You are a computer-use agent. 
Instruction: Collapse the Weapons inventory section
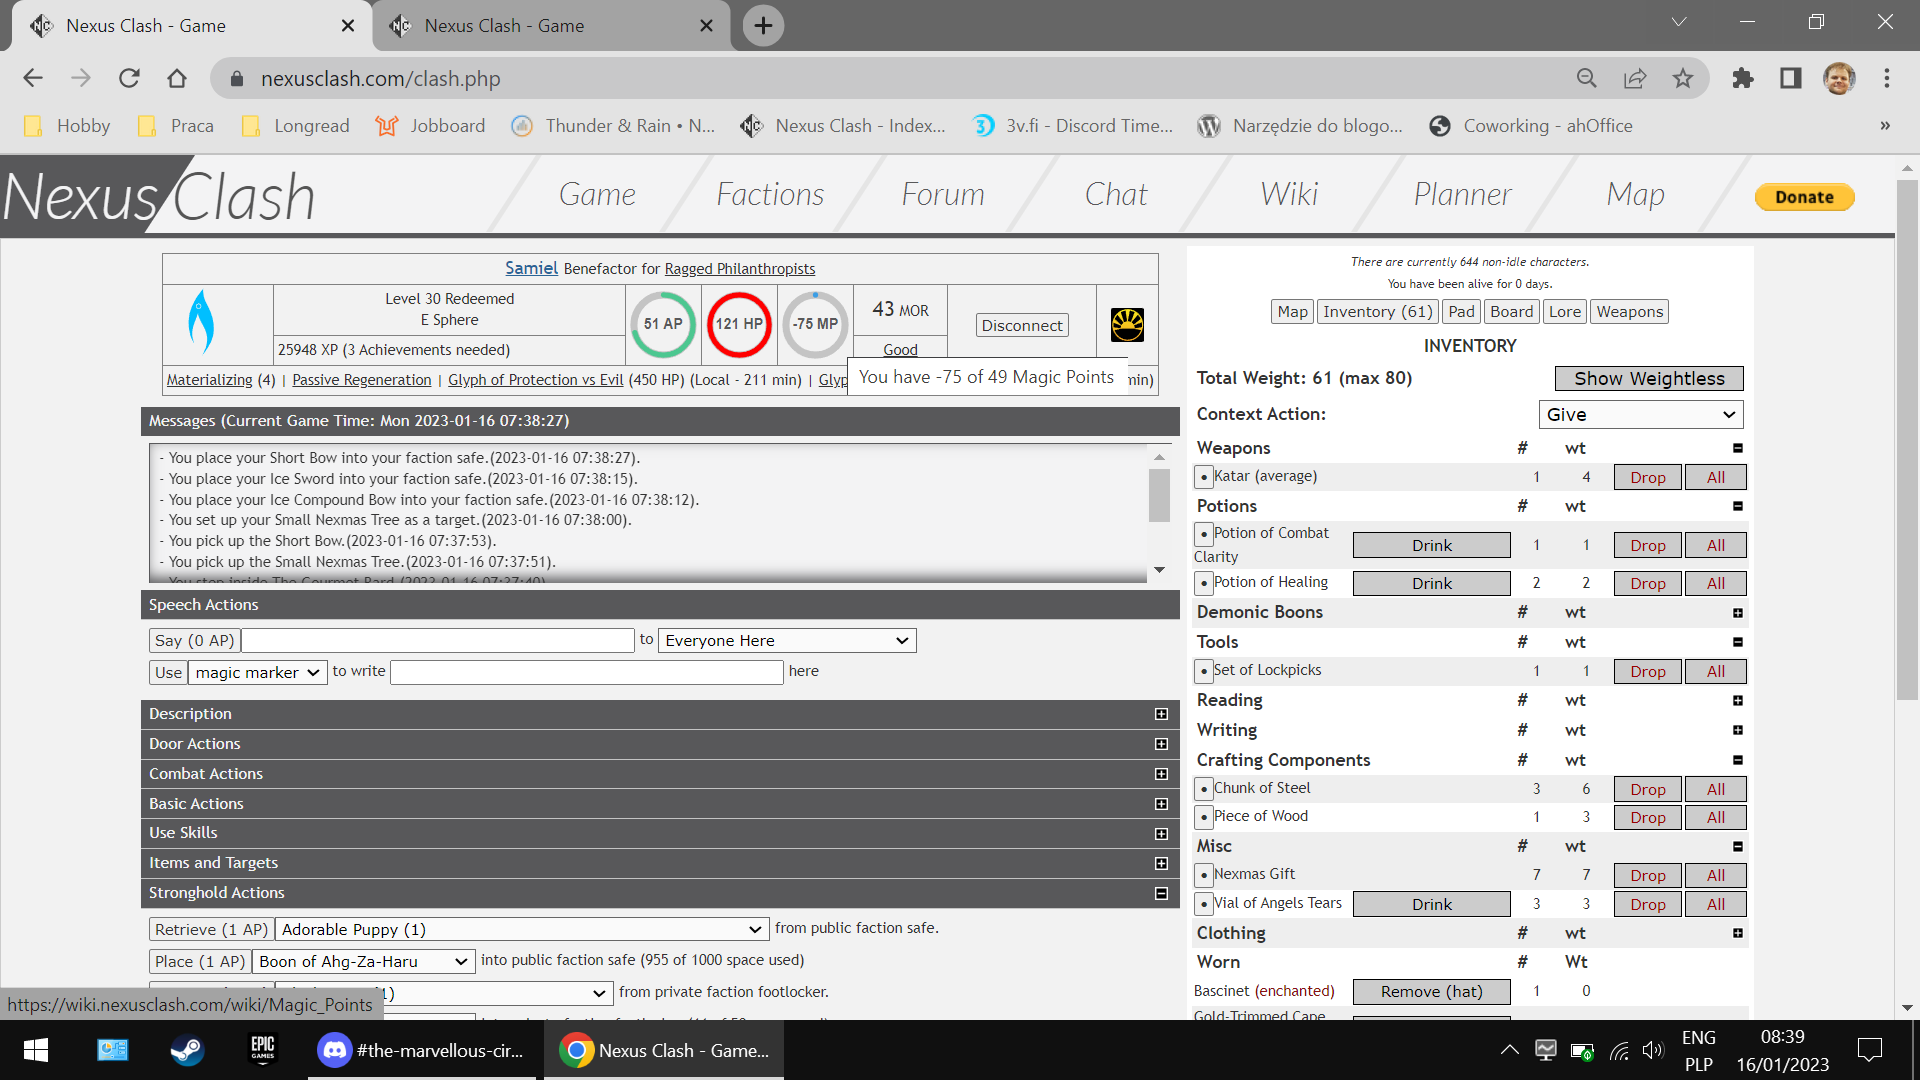[1738, 448]
